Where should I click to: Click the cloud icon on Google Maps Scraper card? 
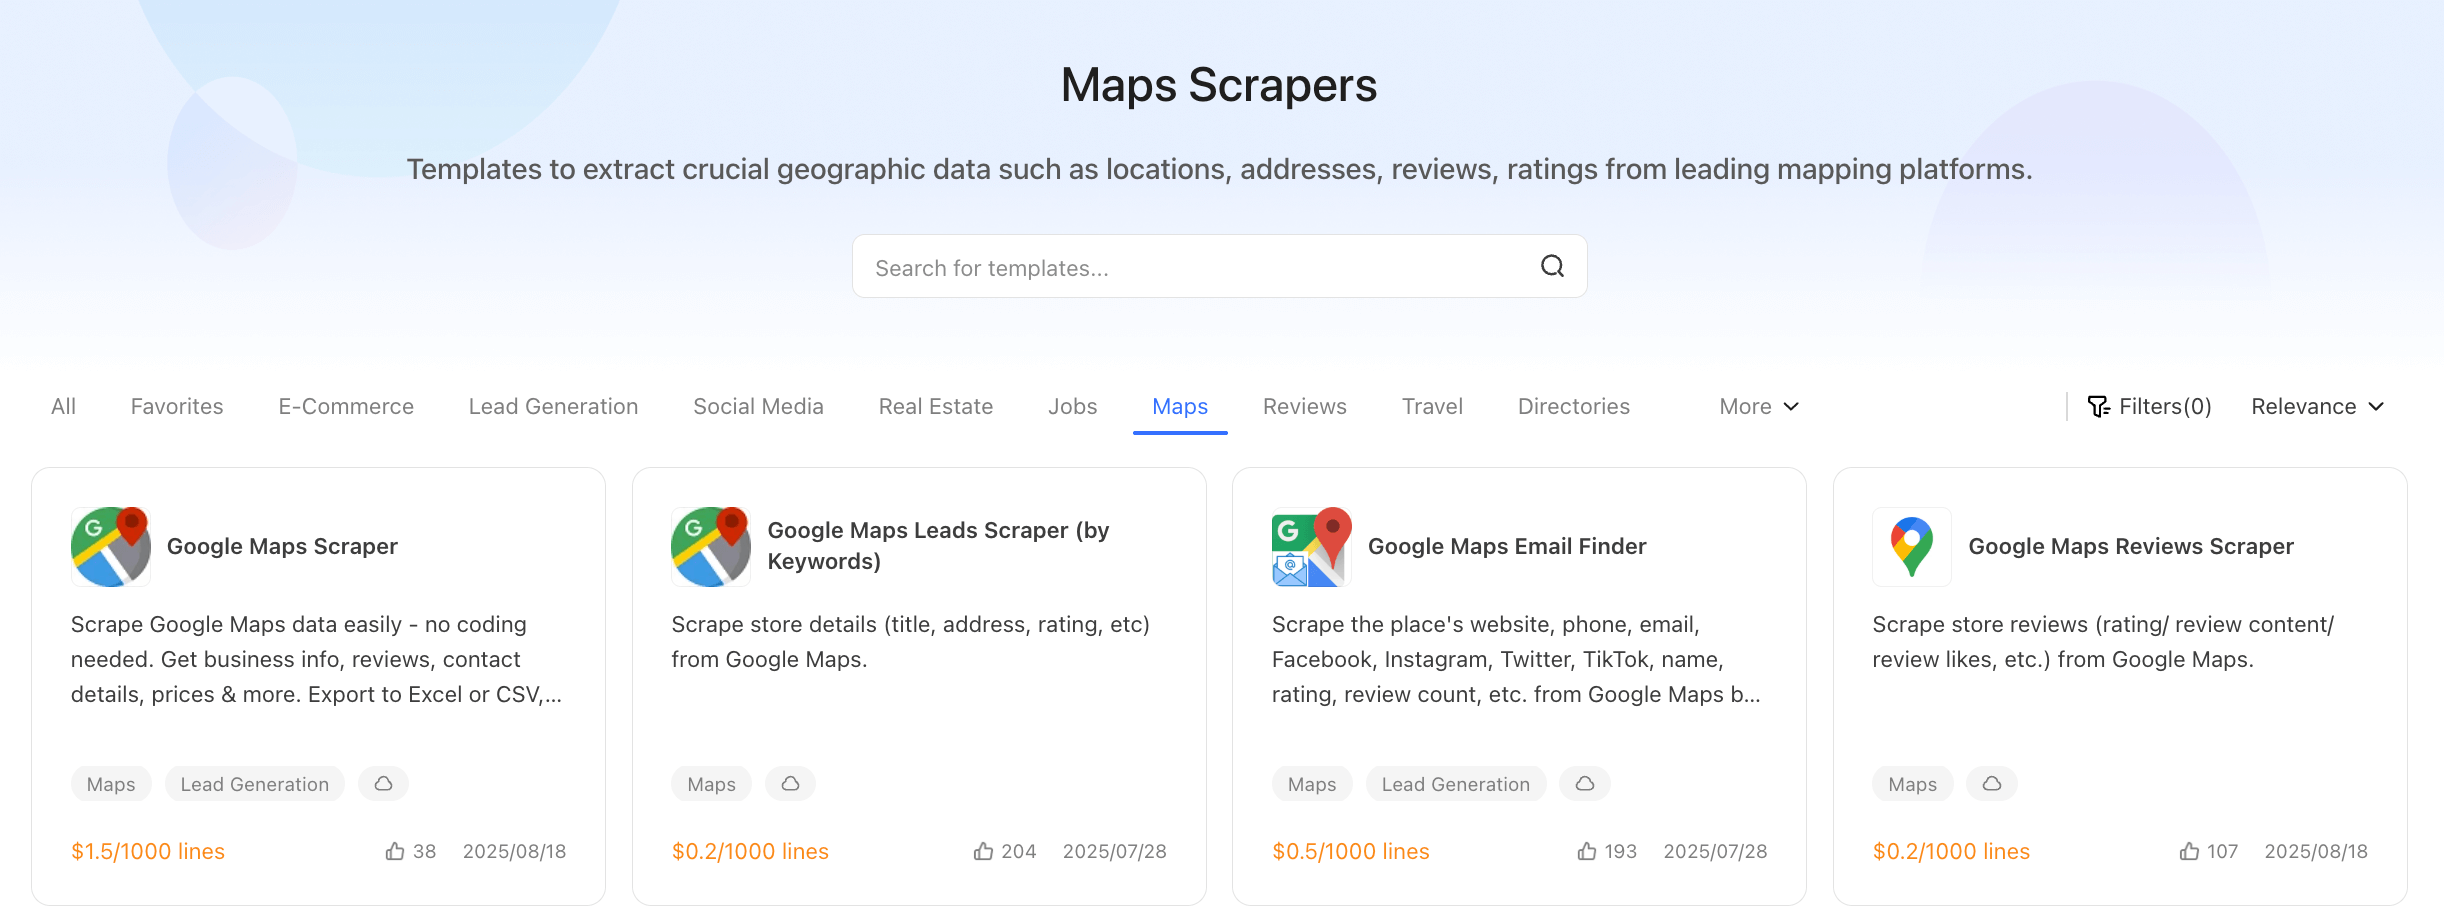[383, 783]
